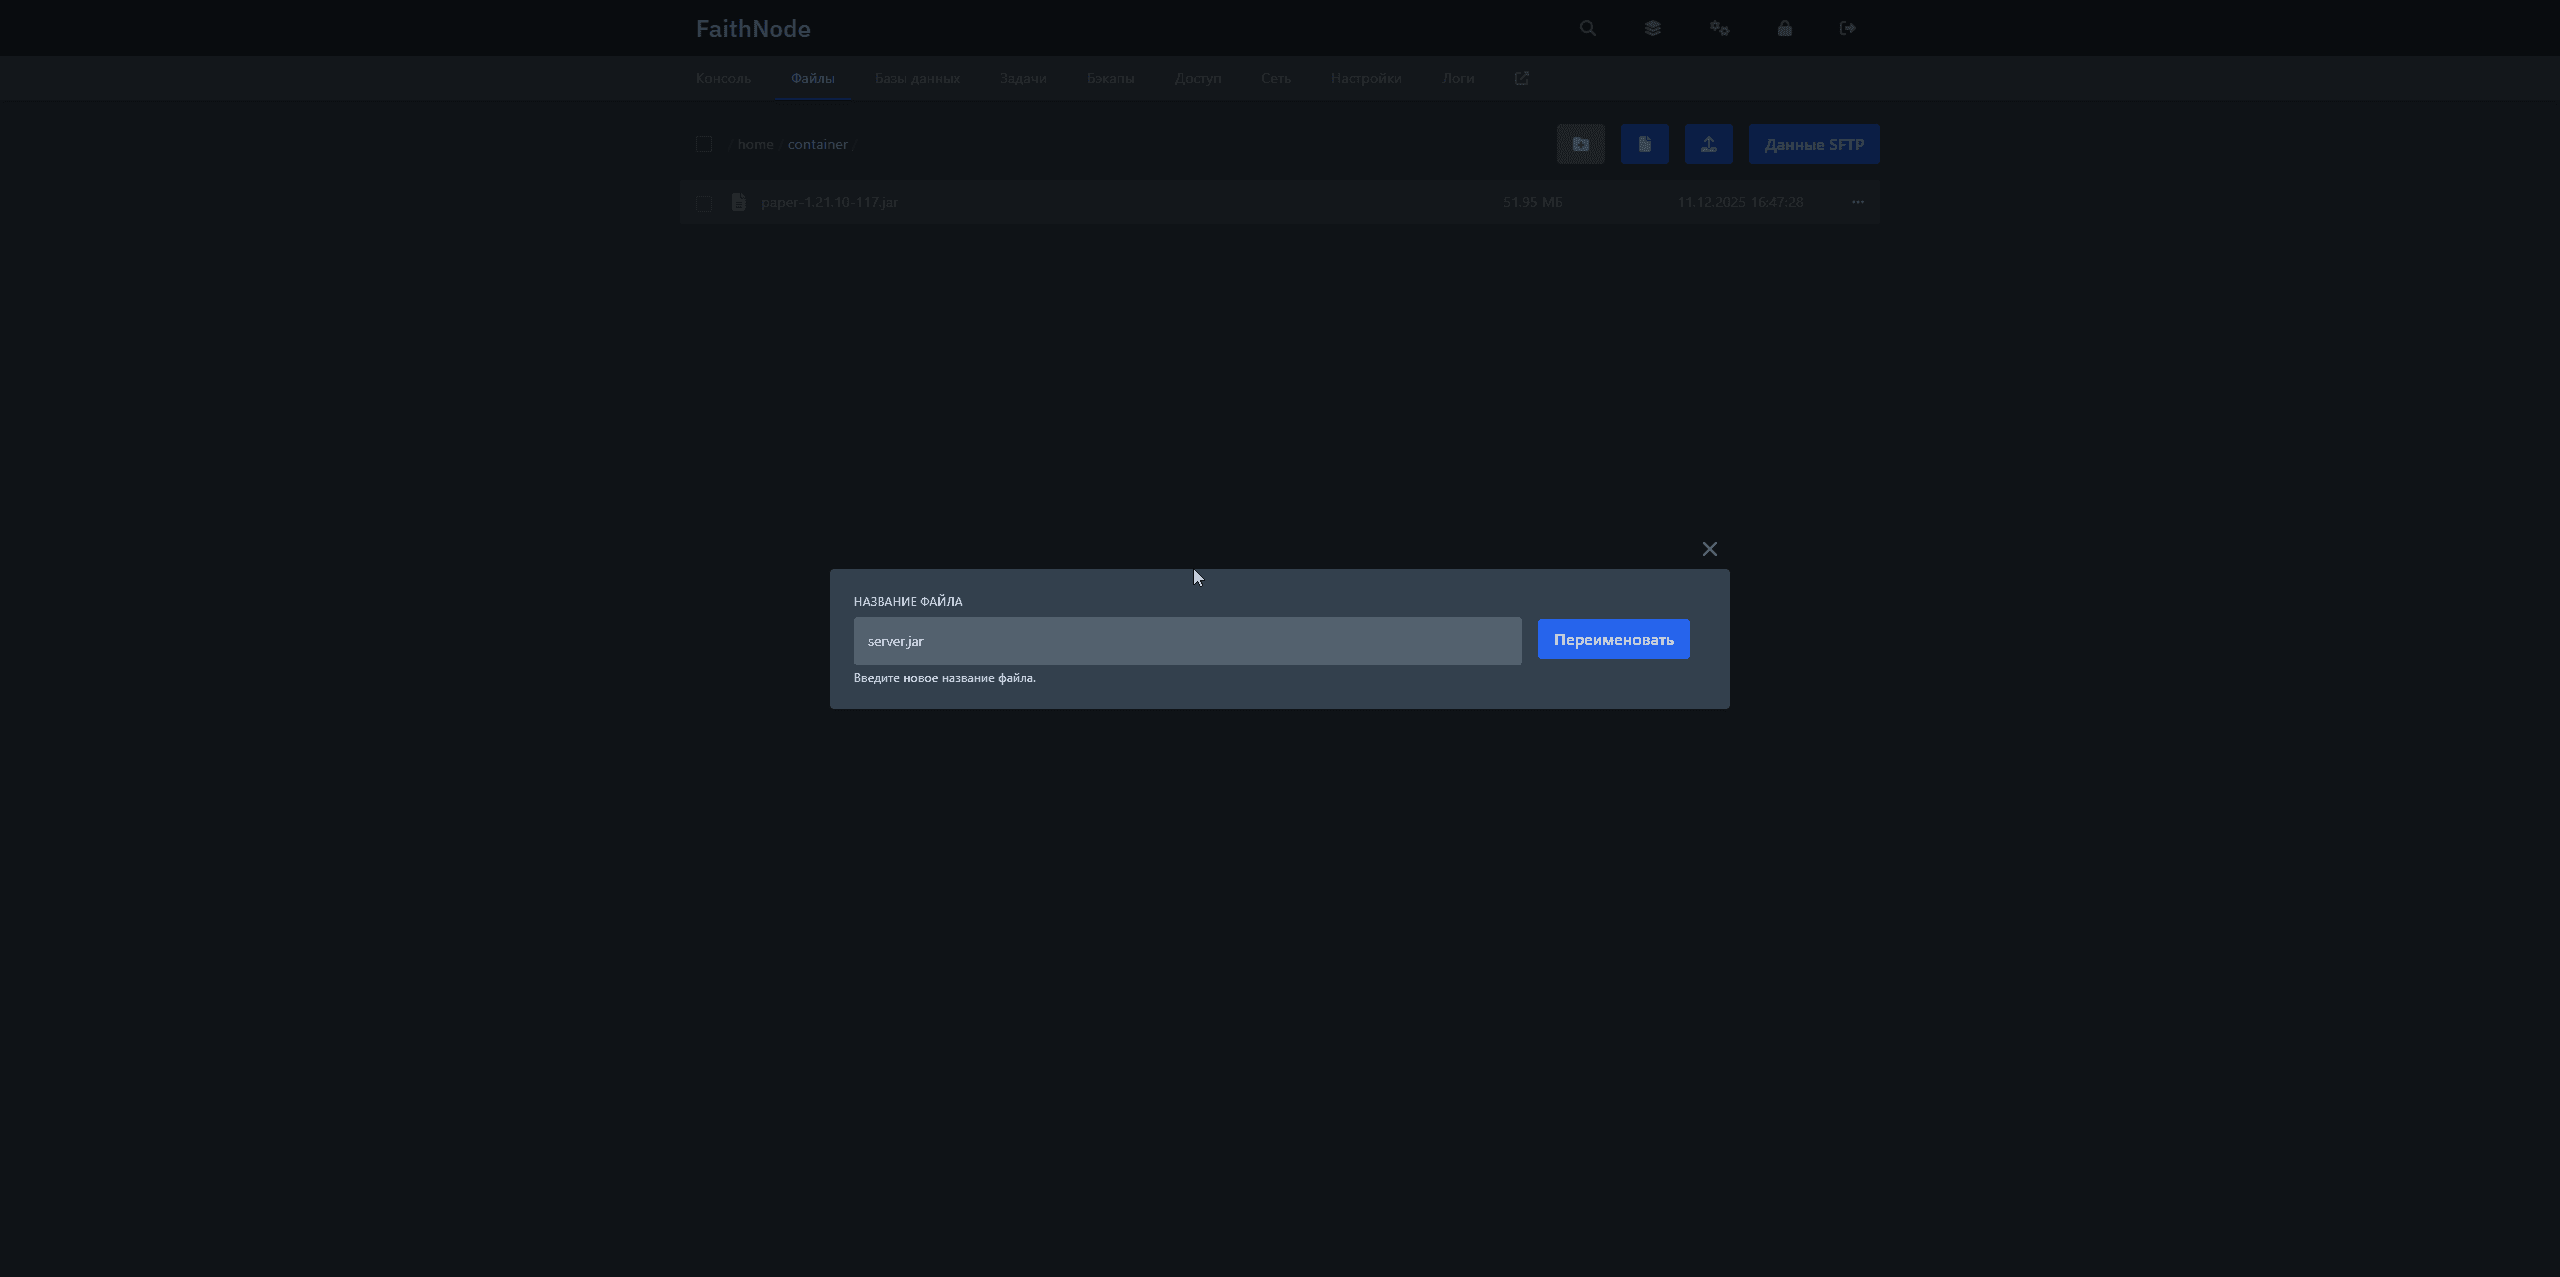
Task: Open the servers layers icon
Action: pyautogui.click(x=1652, y=28)
